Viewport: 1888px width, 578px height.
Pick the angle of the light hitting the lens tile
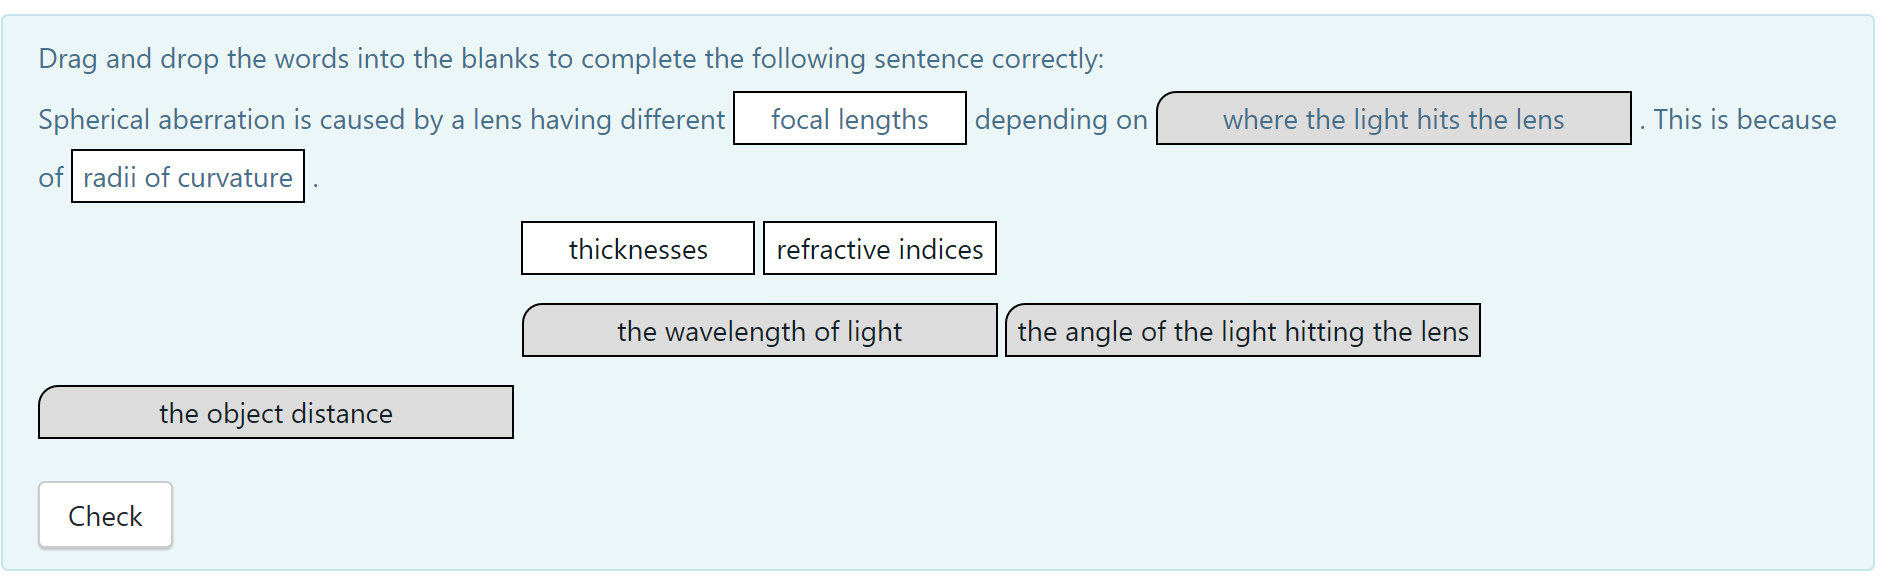(x=1243, y=331)
